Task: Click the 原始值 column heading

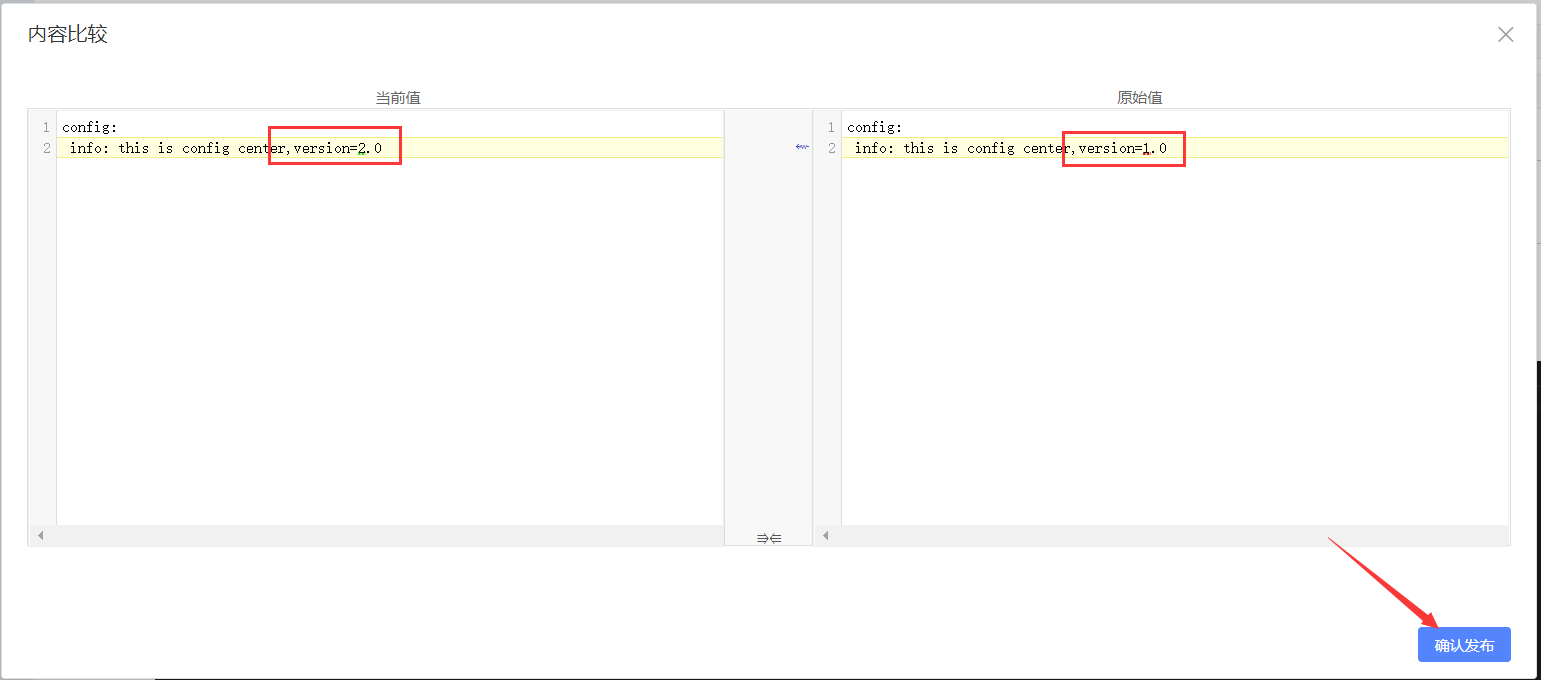Action: tap(1139, 98)
